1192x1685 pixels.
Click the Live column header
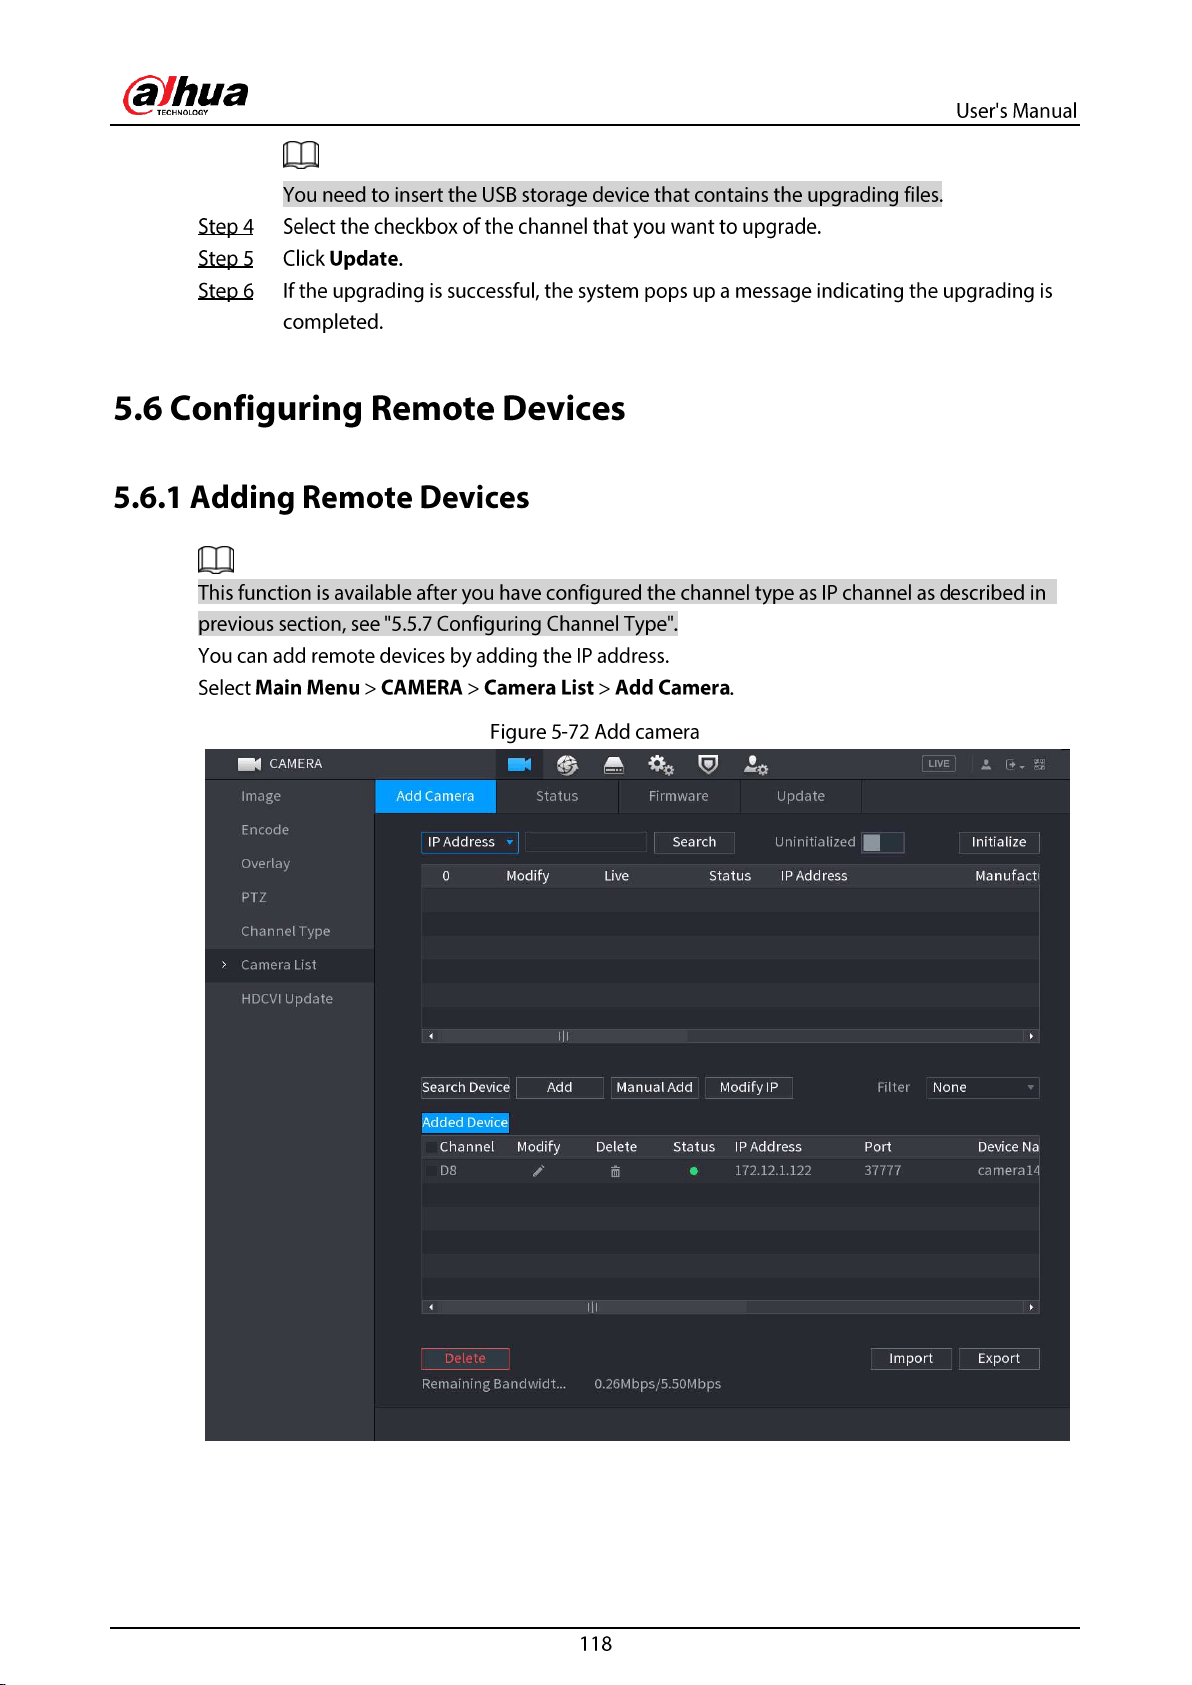click(x=617, y=876)
